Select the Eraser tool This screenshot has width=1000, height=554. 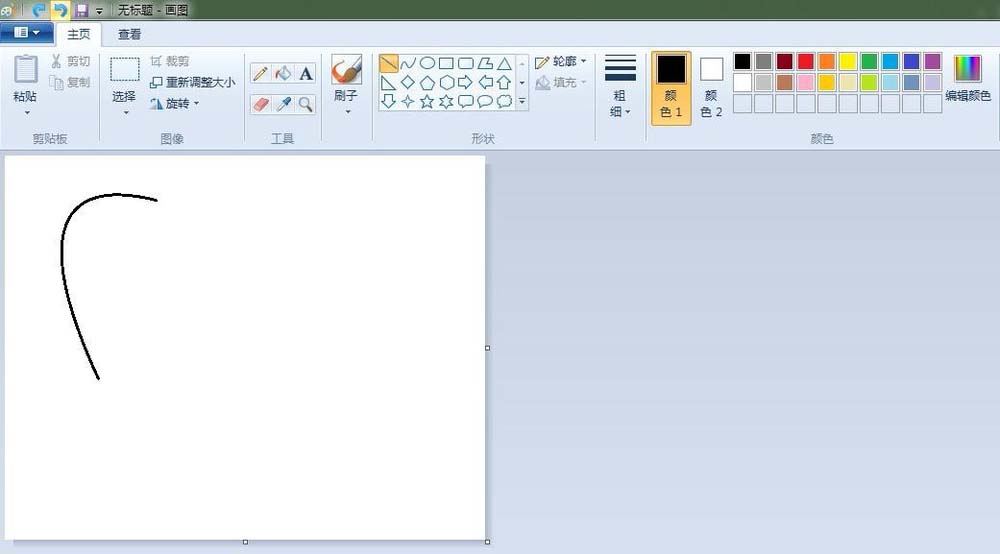(x=260, y=104)
